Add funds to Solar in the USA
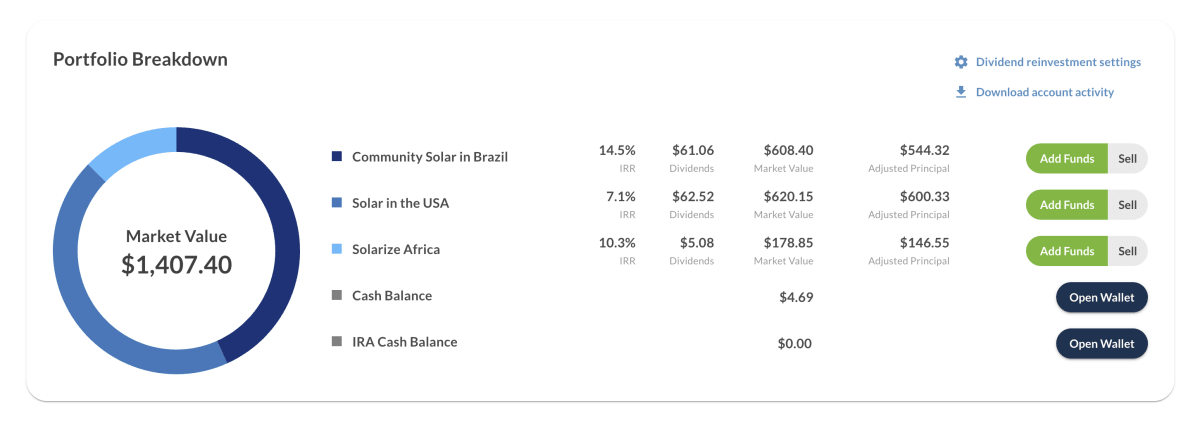The height and width of the screenshot is (423, 1200). click(x=1066, y=205)
